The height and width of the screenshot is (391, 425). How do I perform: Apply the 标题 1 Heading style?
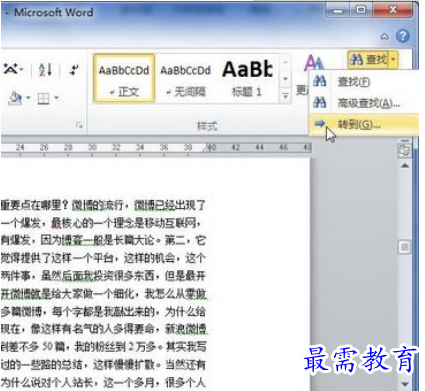[247, 78]
